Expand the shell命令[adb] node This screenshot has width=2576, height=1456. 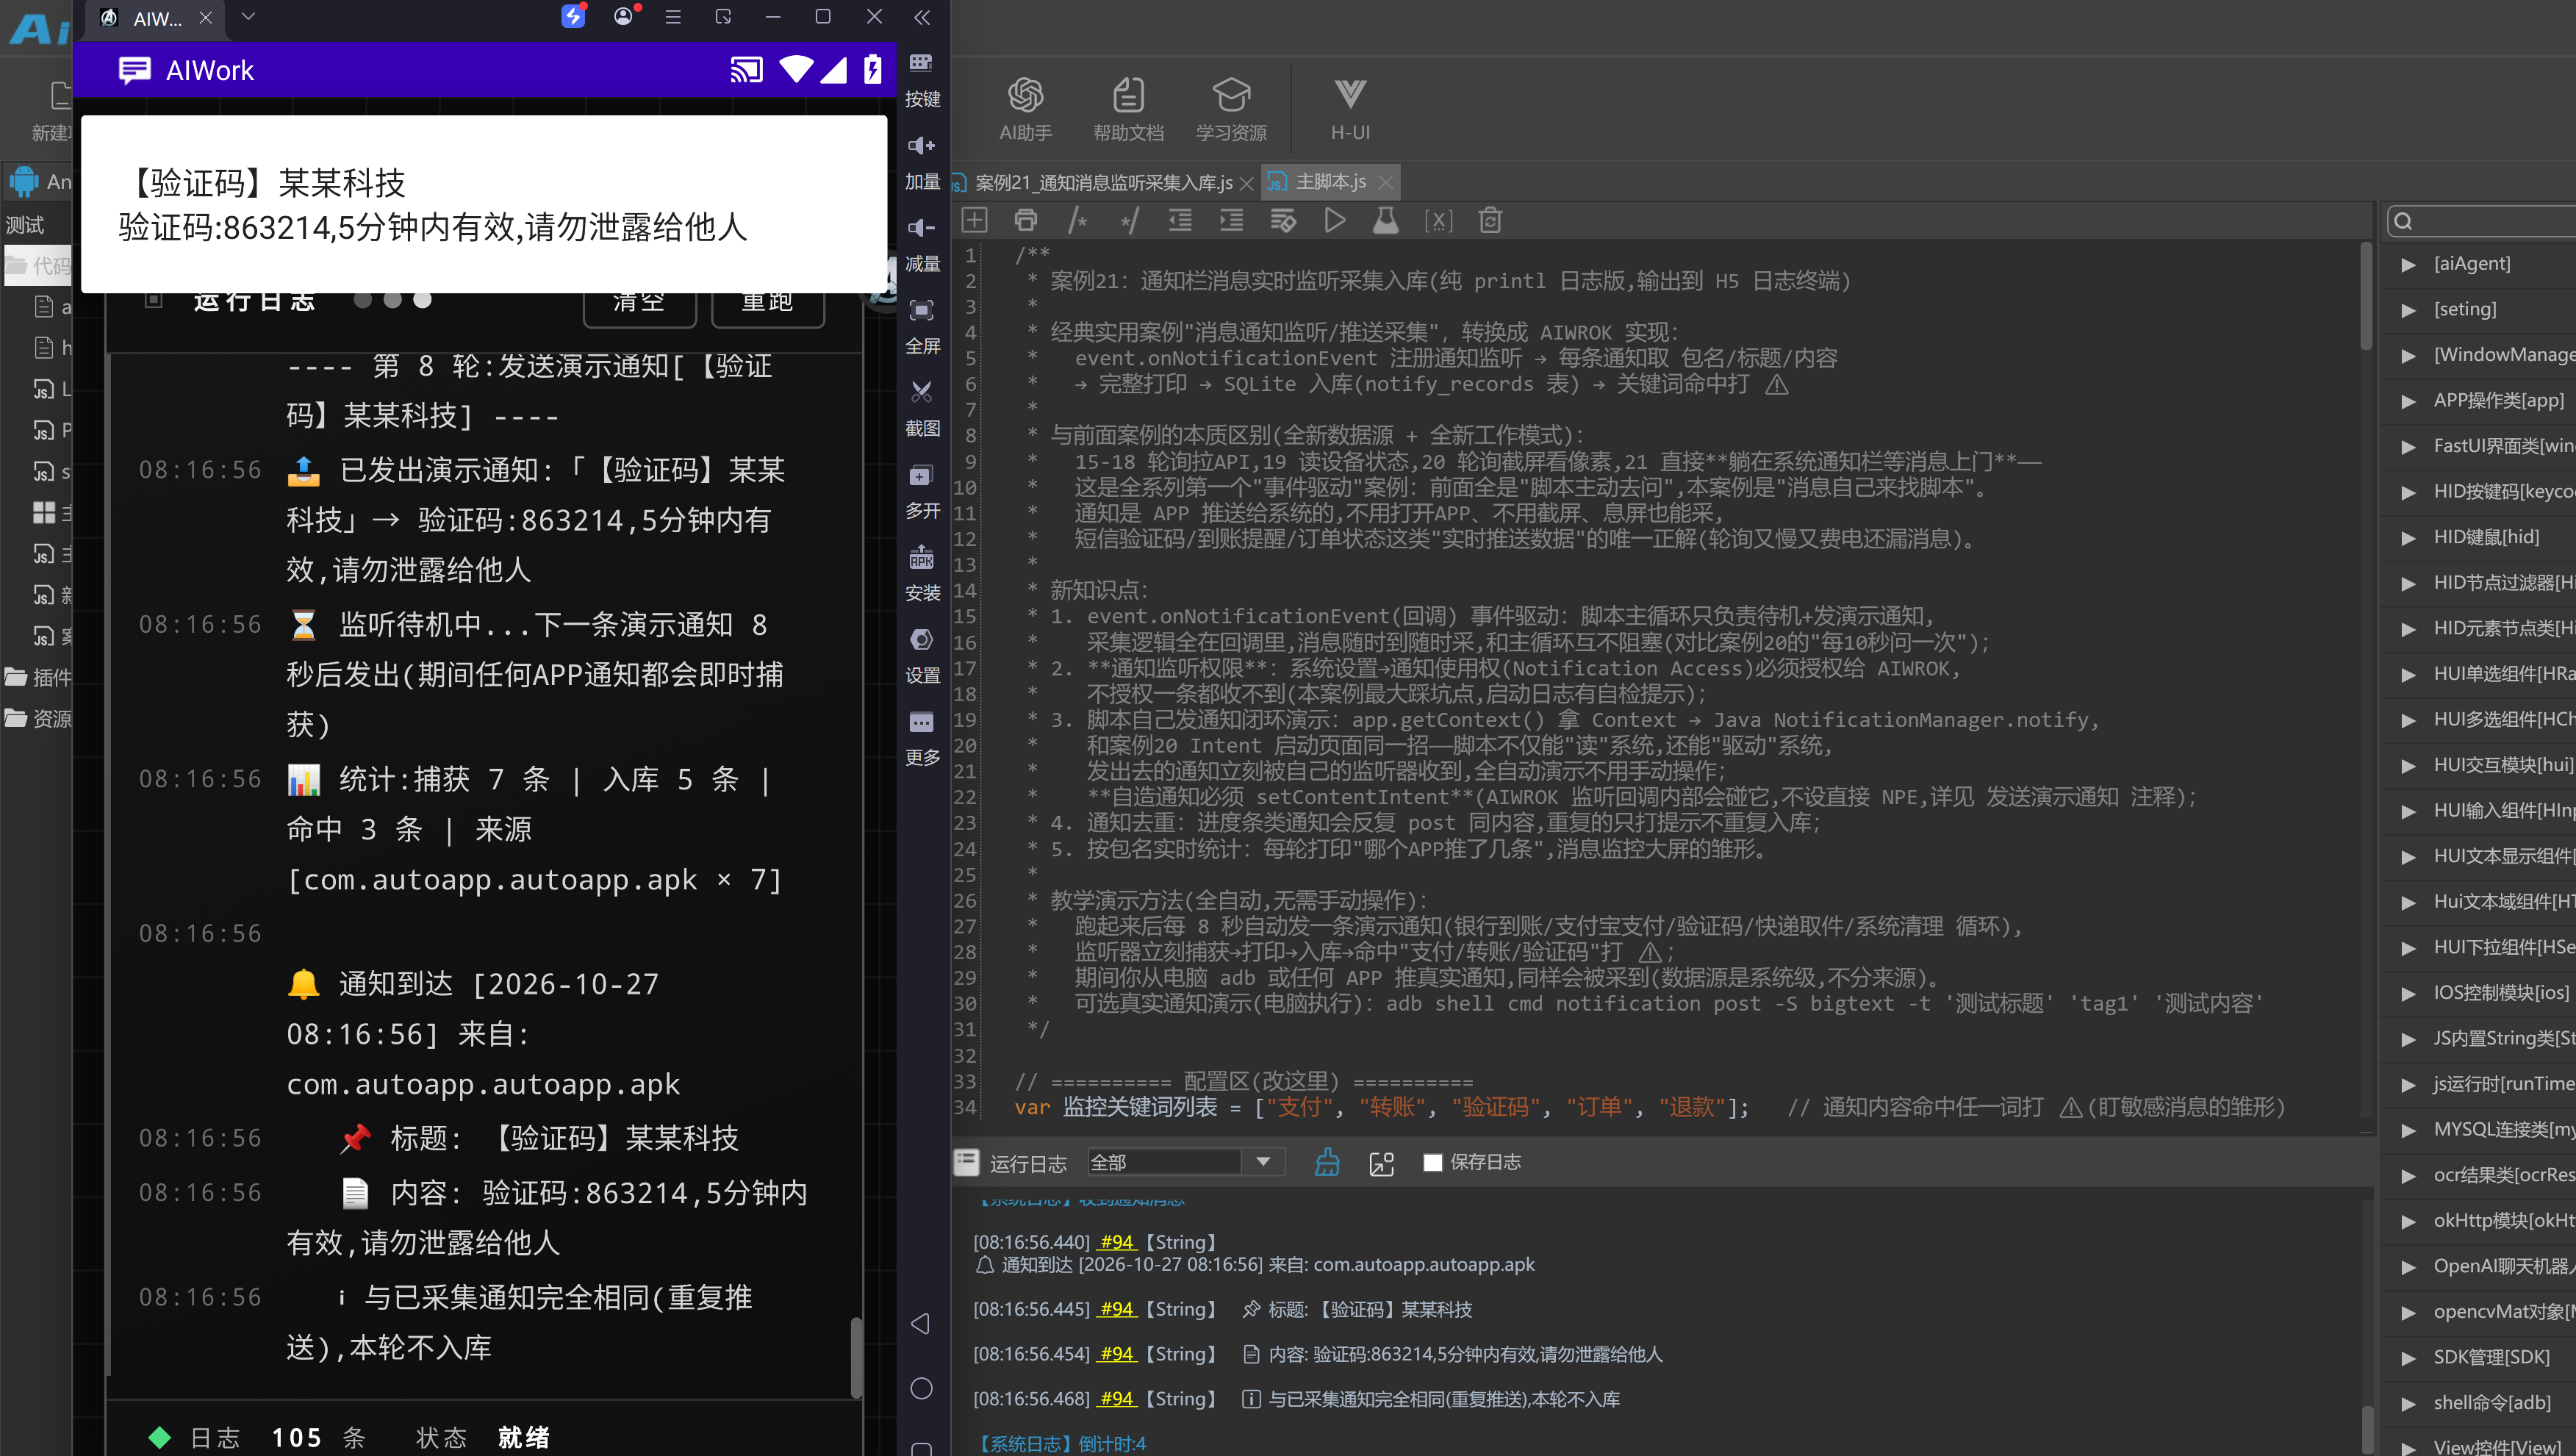2408,1403
